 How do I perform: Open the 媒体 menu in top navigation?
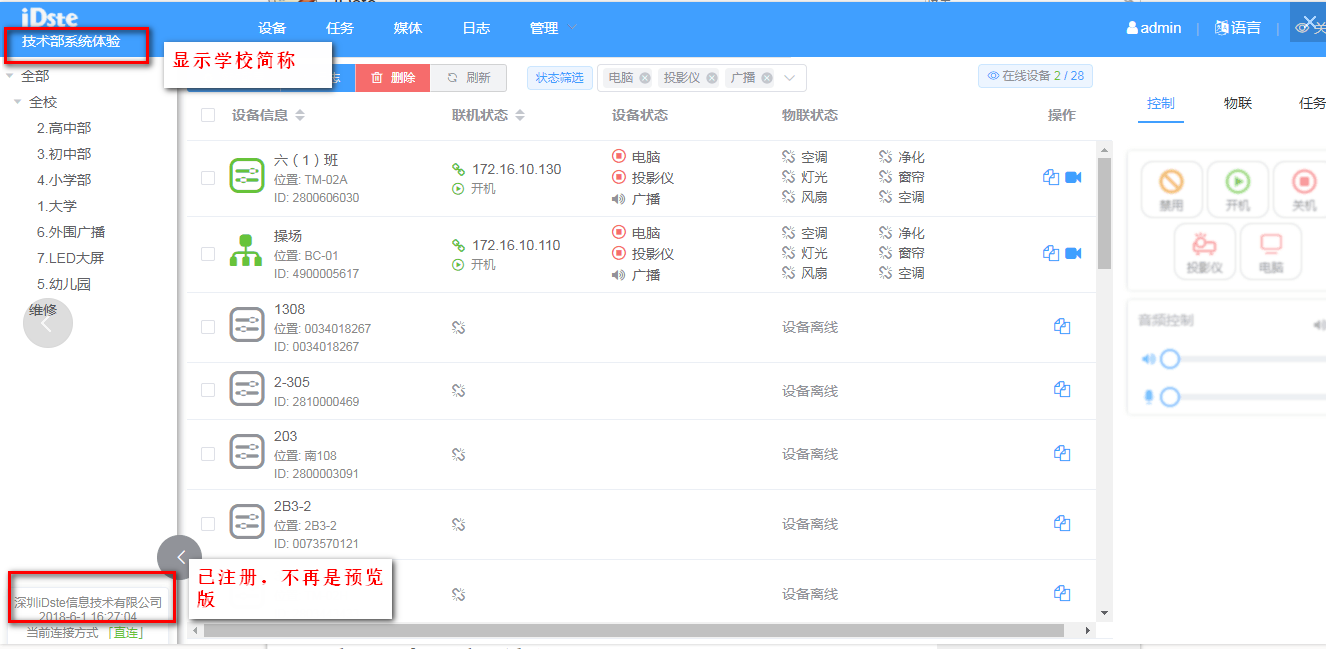coord(408,28)
